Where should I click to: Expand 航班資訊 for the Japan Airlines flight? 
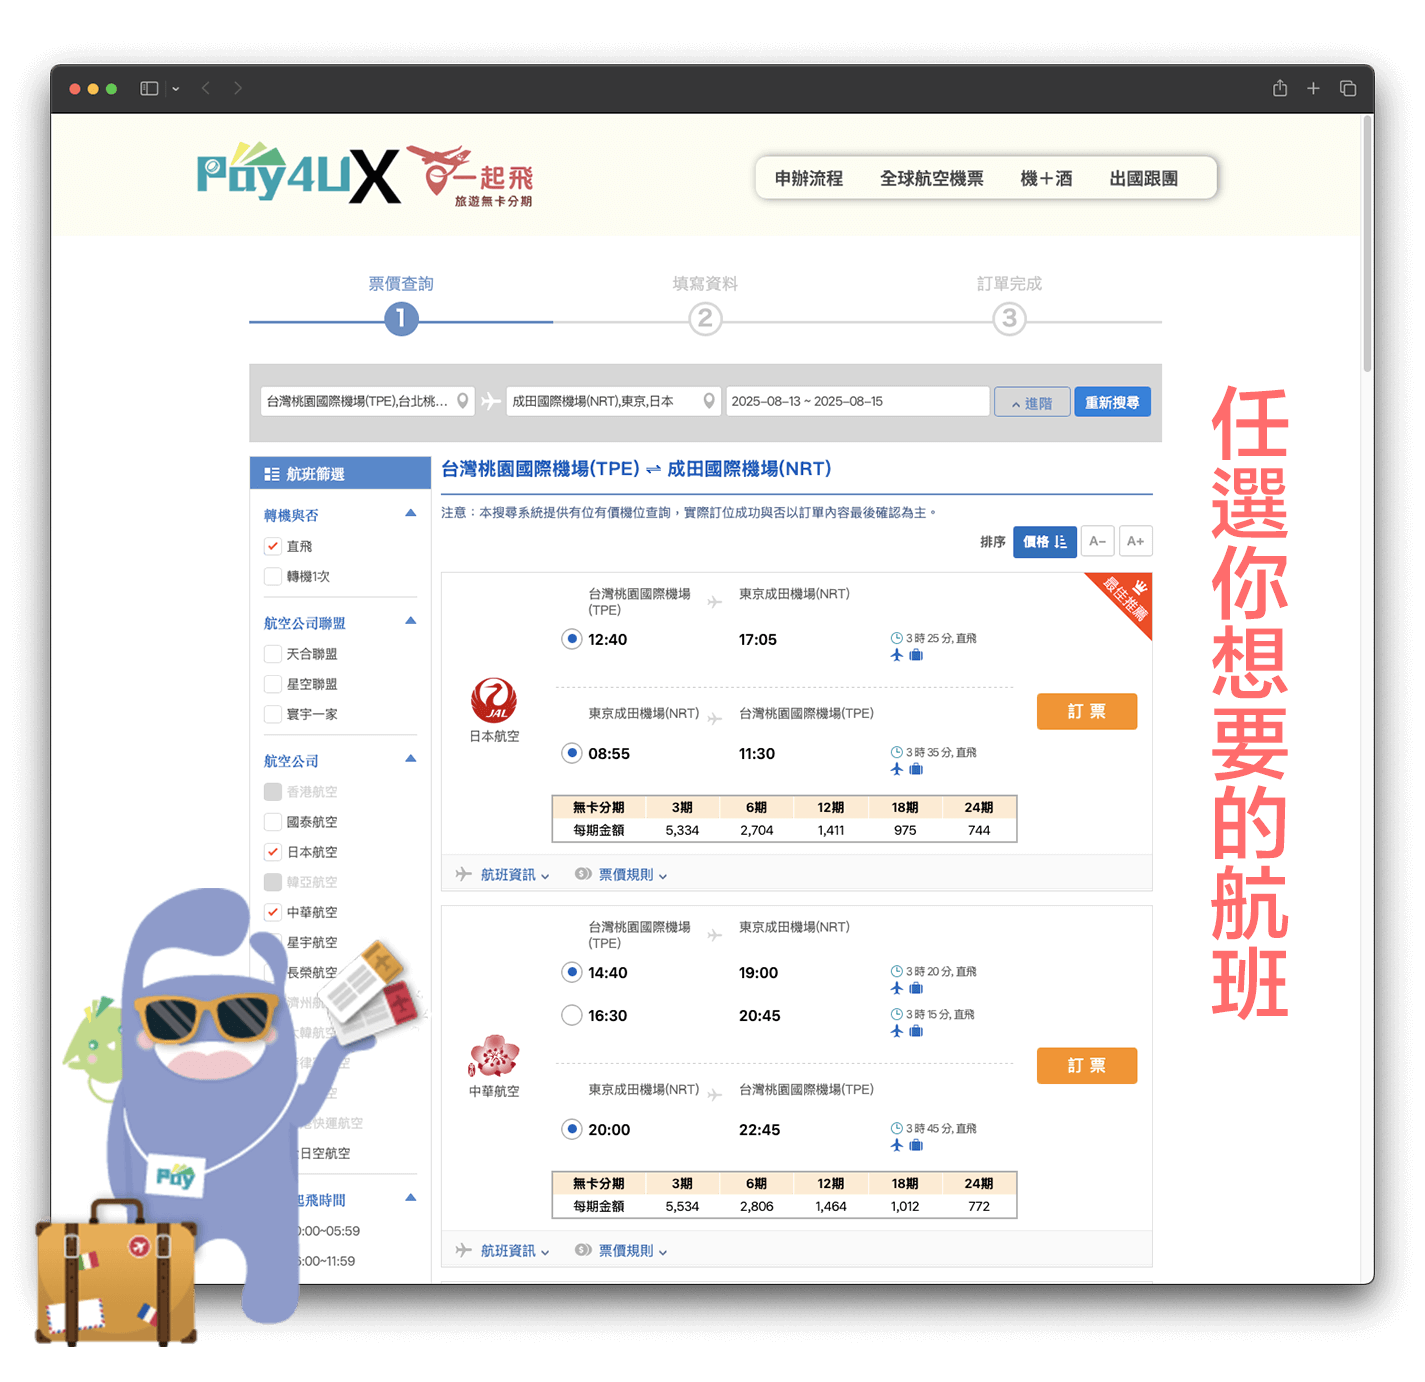tap(514, 875)
